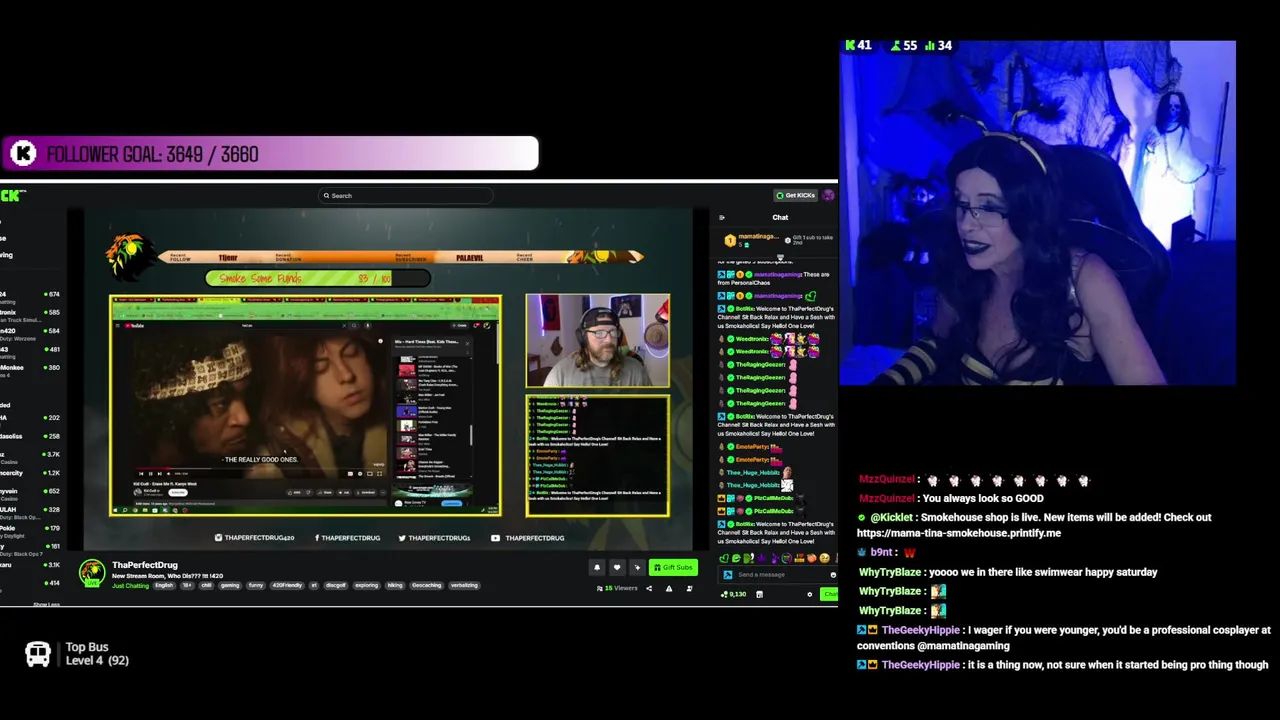The height and width of the screenshot is (720, 1280).
Task: Expand the gift leaderboard chevron in chat
Action: (780, 256)
